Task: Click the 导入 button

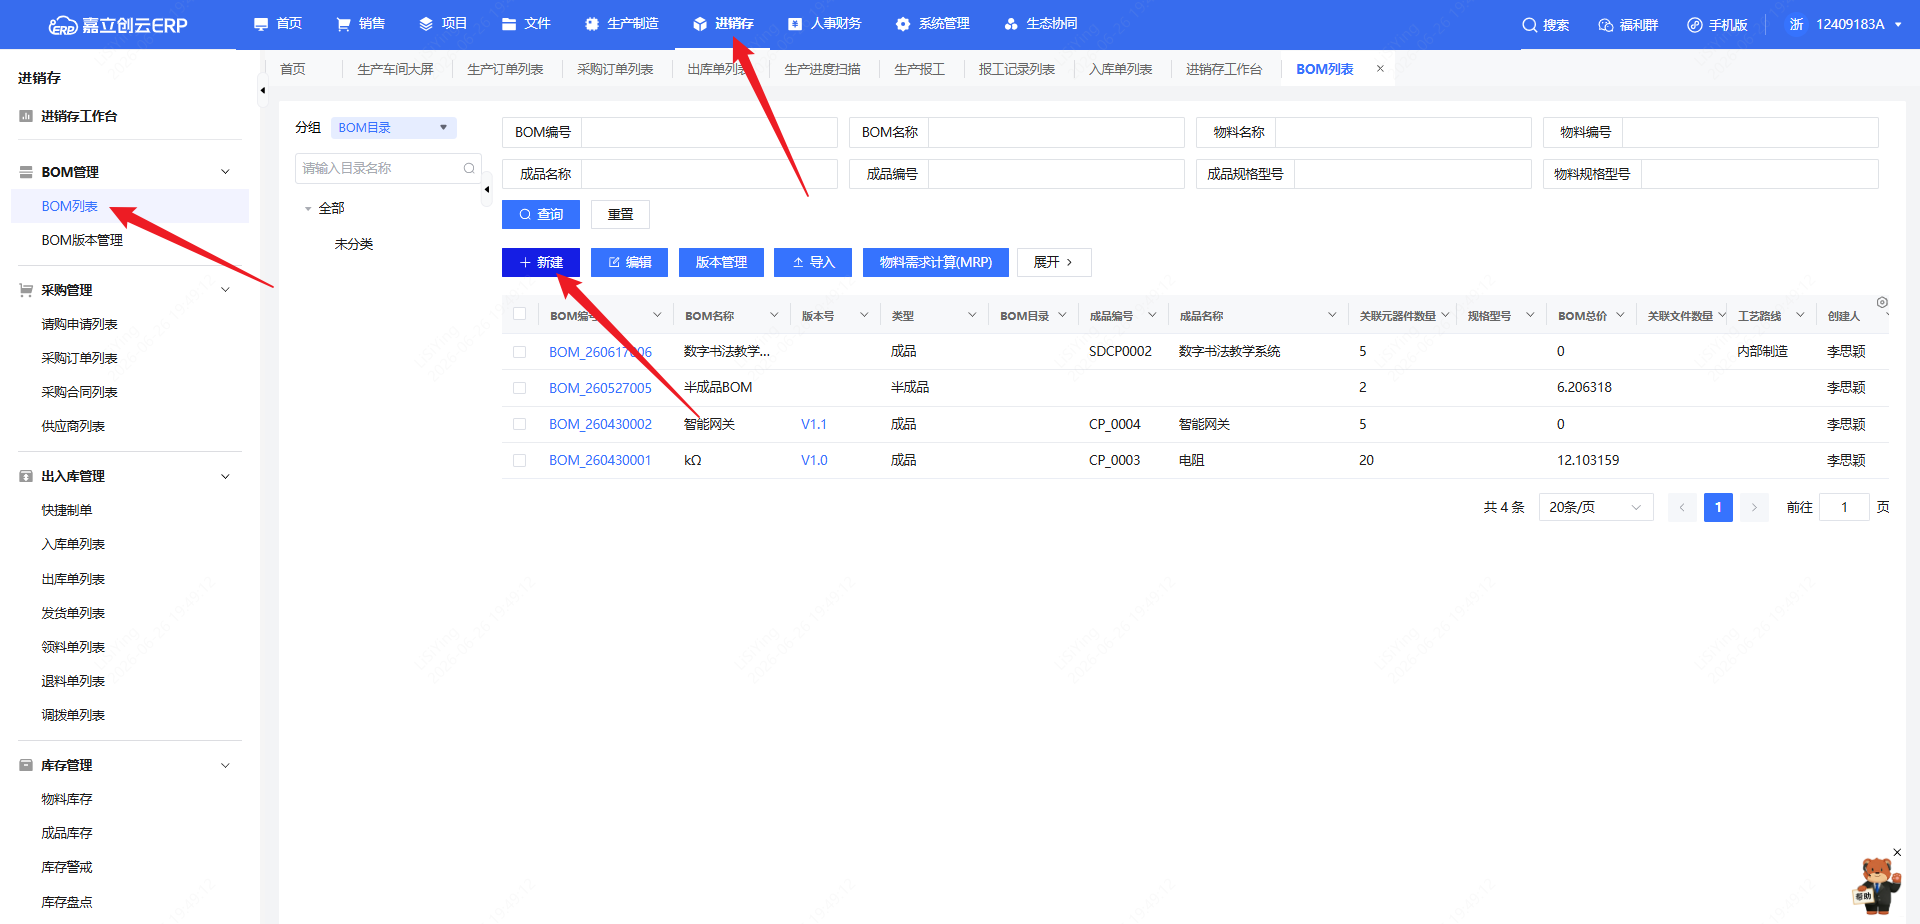Action: coord(813,262)
